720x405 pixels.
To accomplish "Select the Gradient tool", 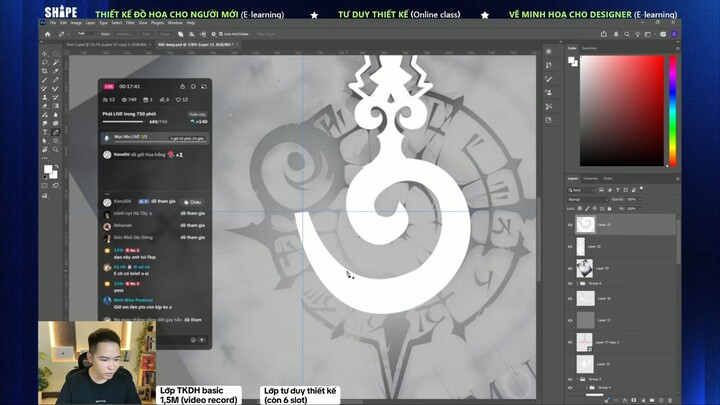I will (x=56, y=106).
